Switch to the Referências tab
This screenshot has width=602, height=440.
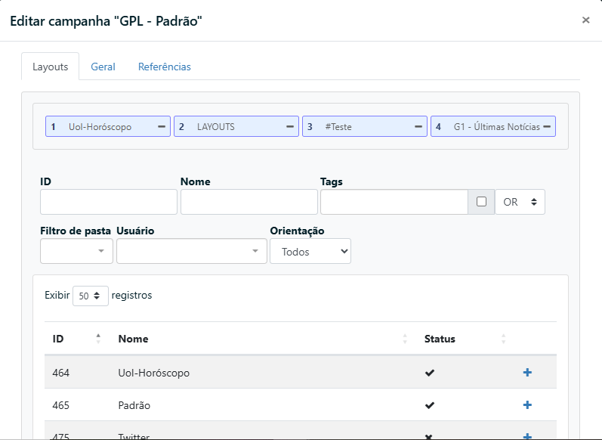tap(164, 67)
